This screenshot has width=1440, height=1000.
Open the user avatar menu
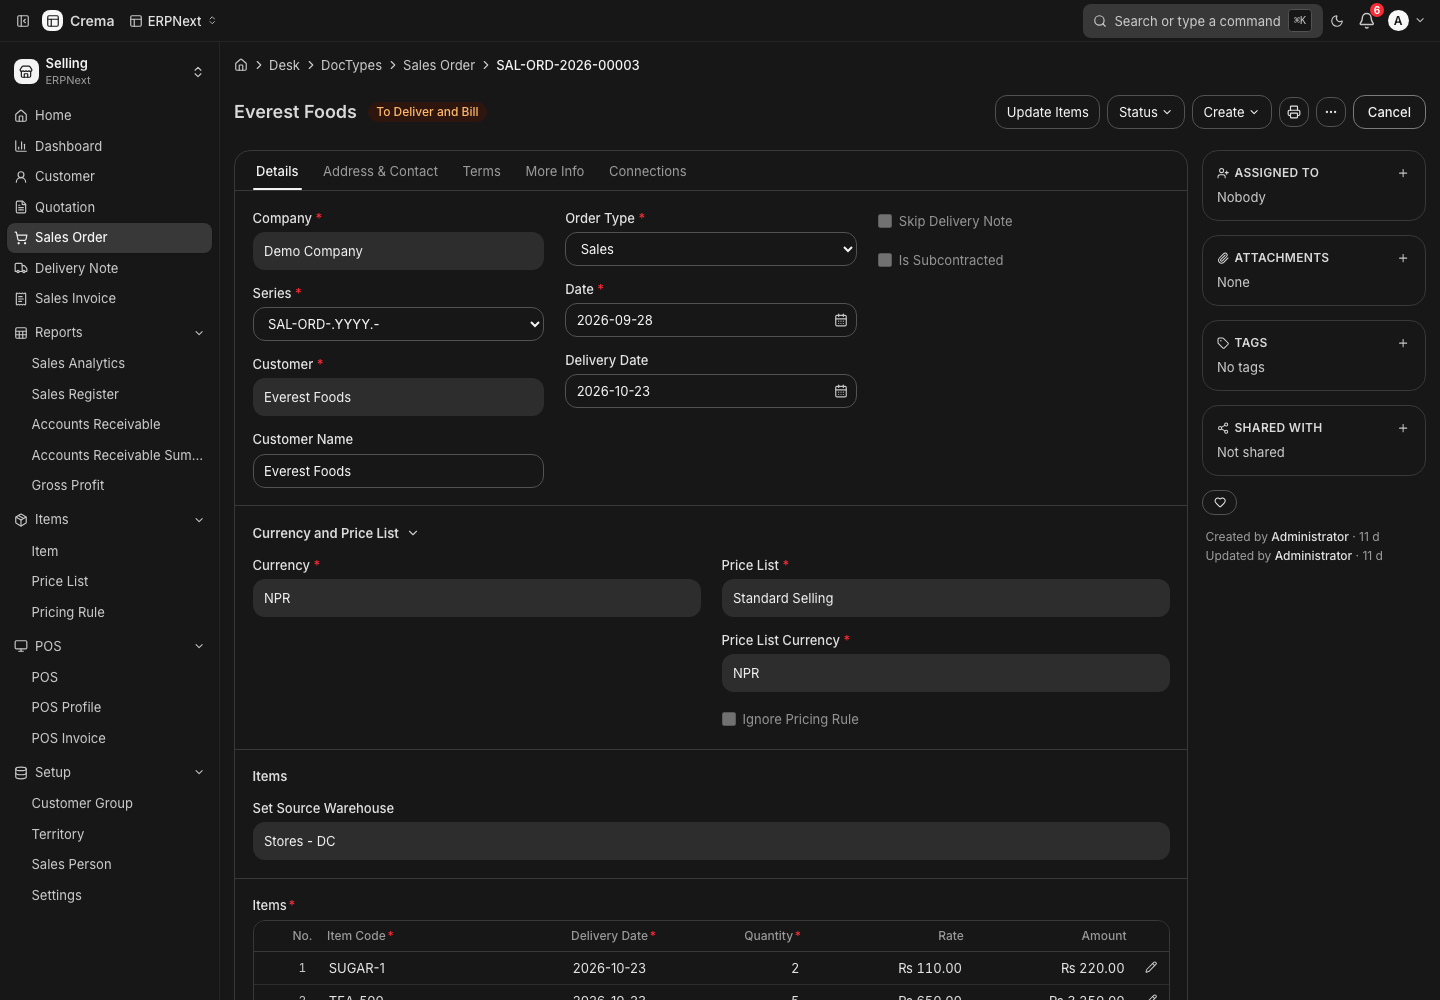click(x=1407, y=21)
